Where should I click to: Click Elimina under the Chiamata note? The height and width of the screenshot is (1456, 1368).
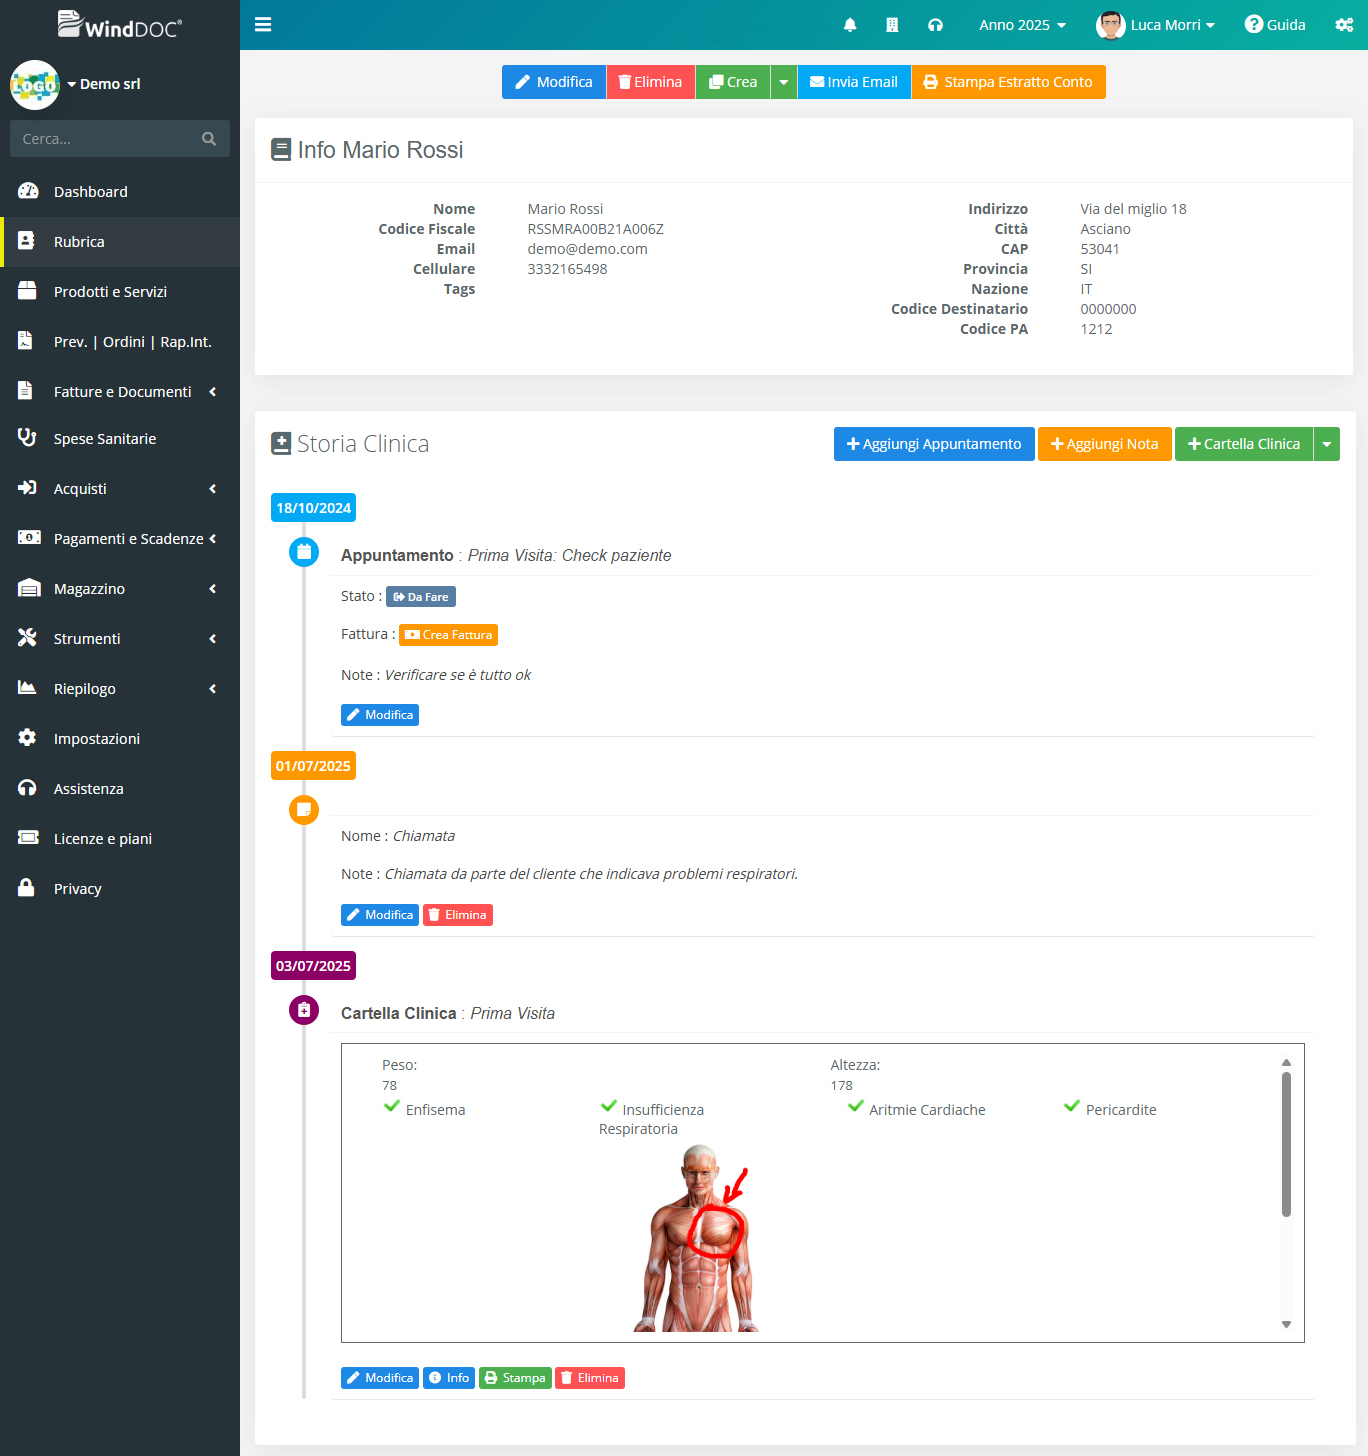458,915
